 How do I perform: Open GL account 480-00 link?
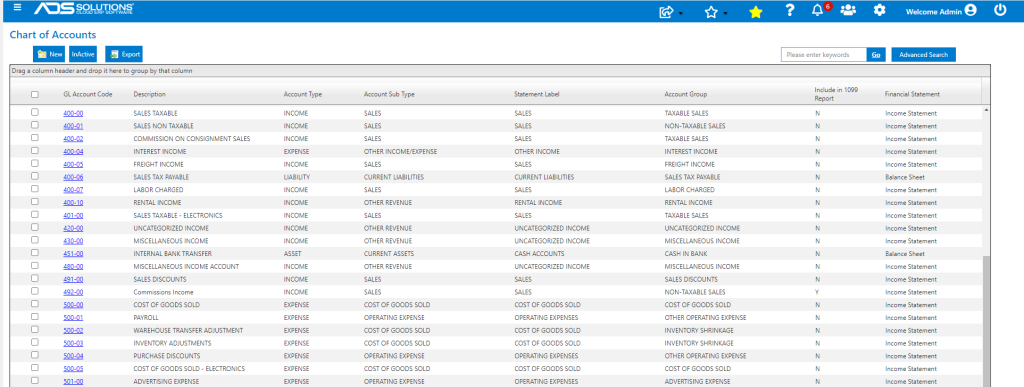pos(73,266)
